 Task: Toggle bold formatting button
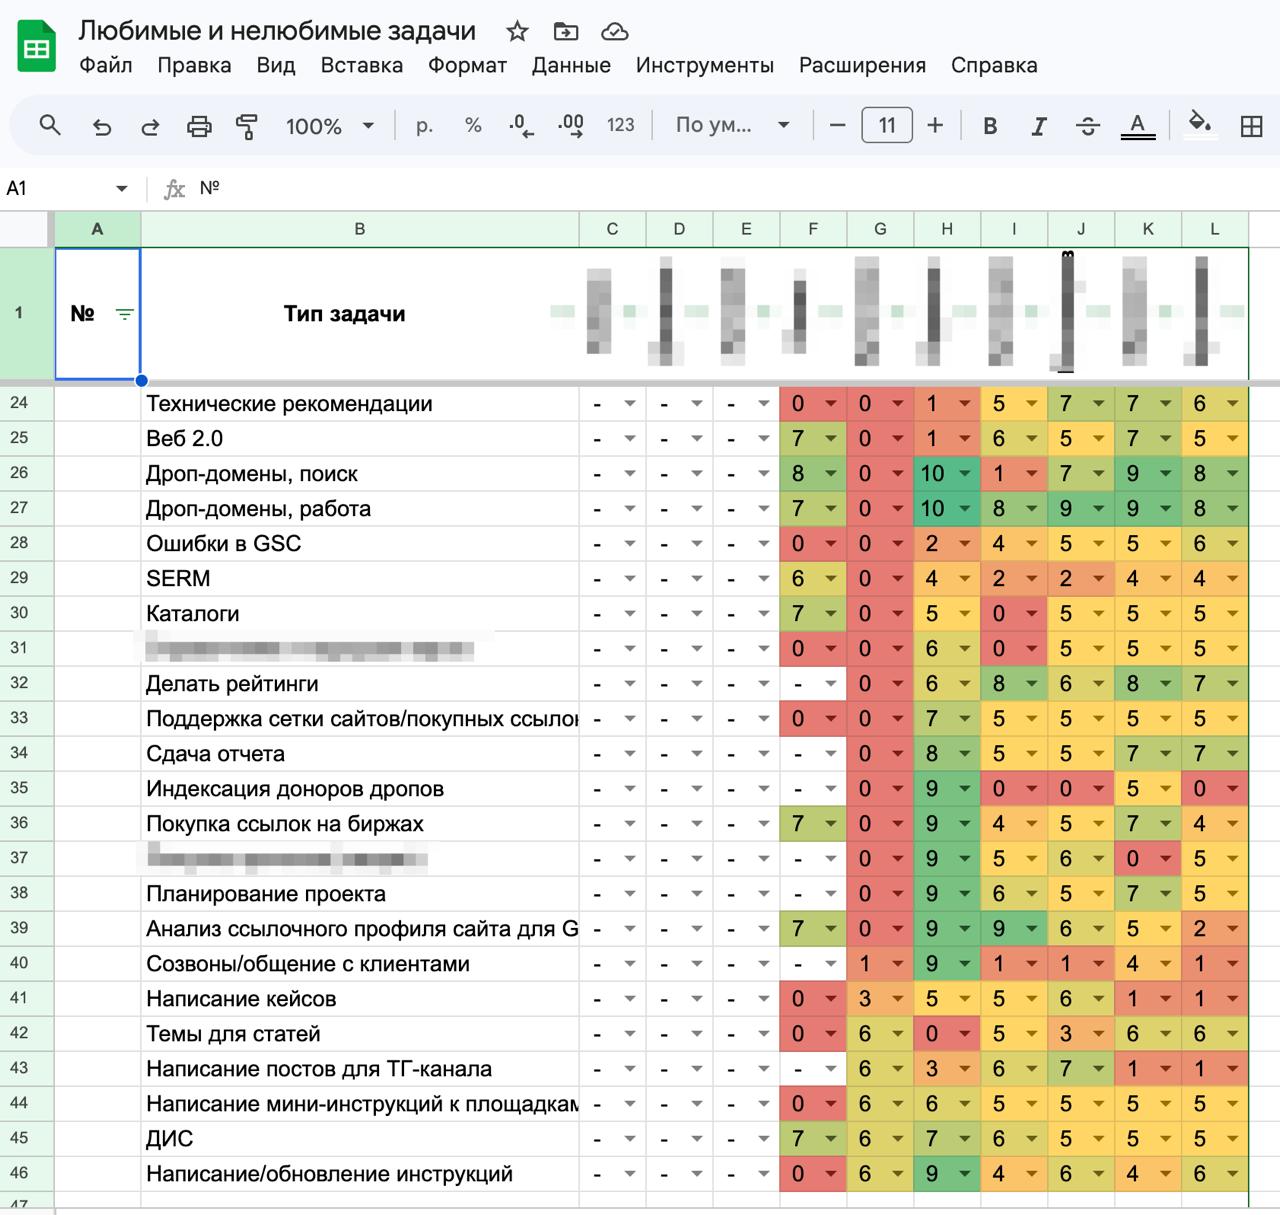coord(990,126)
